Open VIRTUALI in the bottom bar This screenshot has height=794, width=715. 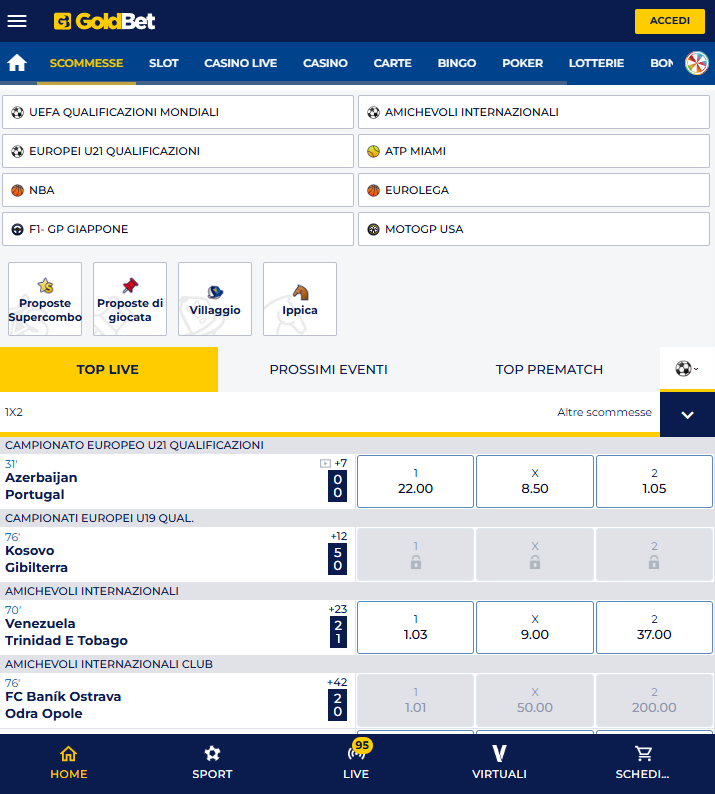(499, 763)
